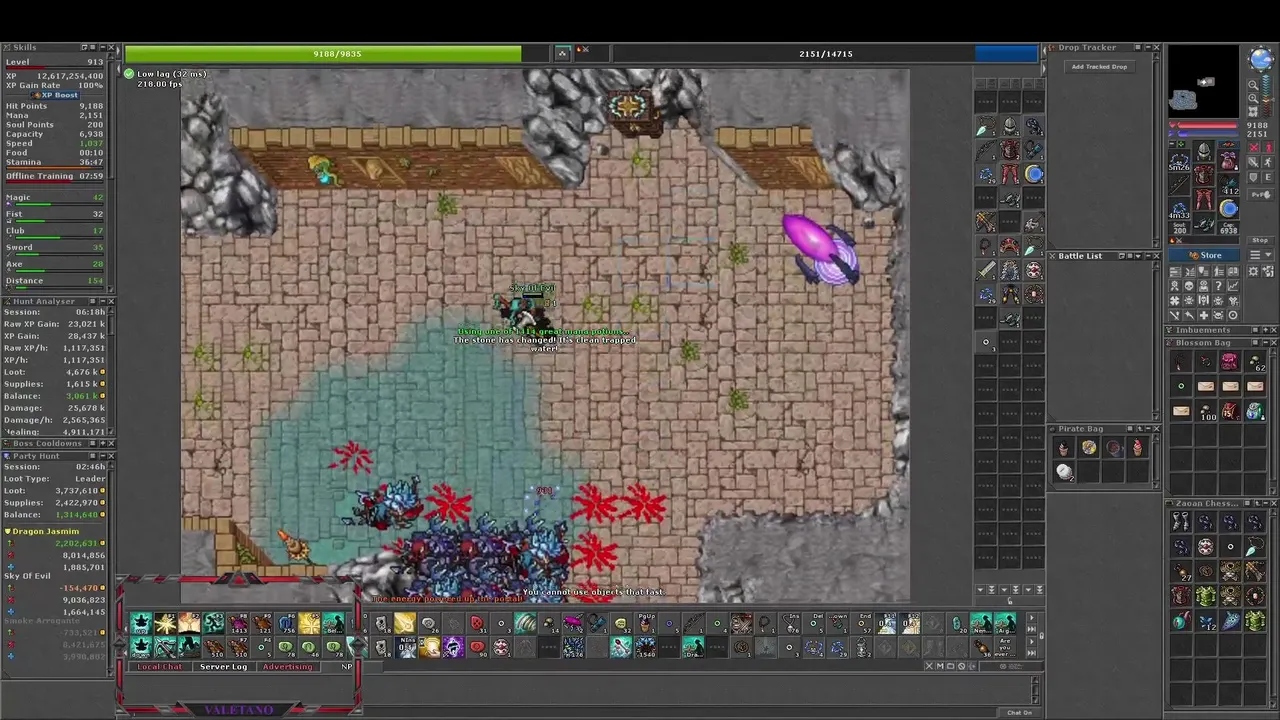Toggle the sword balanced attack mode

point(1253,162)
